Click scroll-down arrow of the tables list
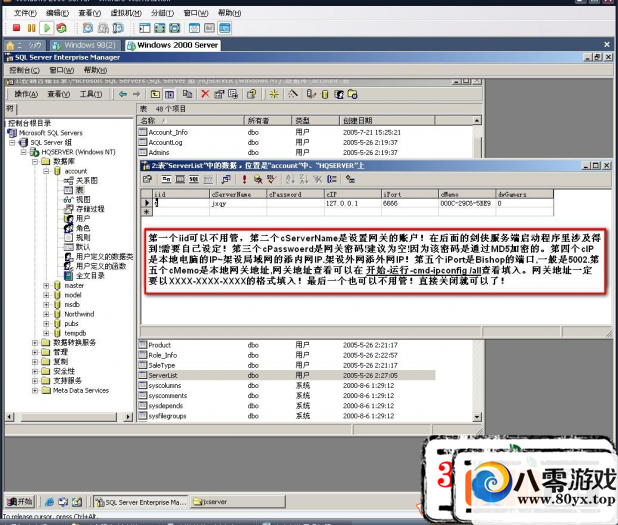The height and width of the screenshot is (525, 618). (477, 417)
